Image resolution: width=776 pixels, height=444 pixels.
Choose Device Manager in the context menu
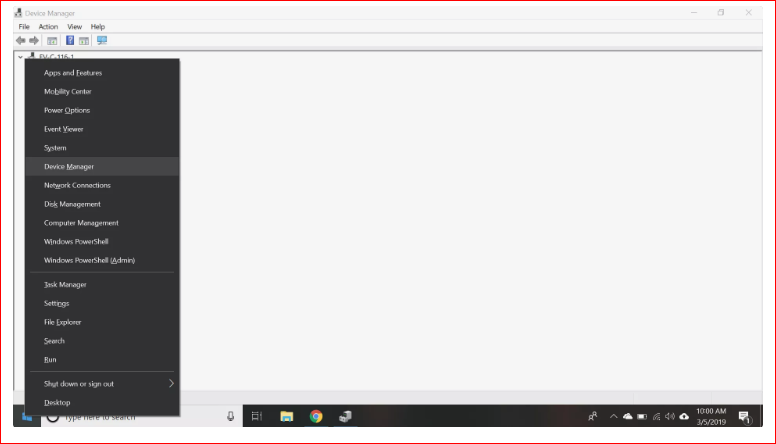(102, 167)
